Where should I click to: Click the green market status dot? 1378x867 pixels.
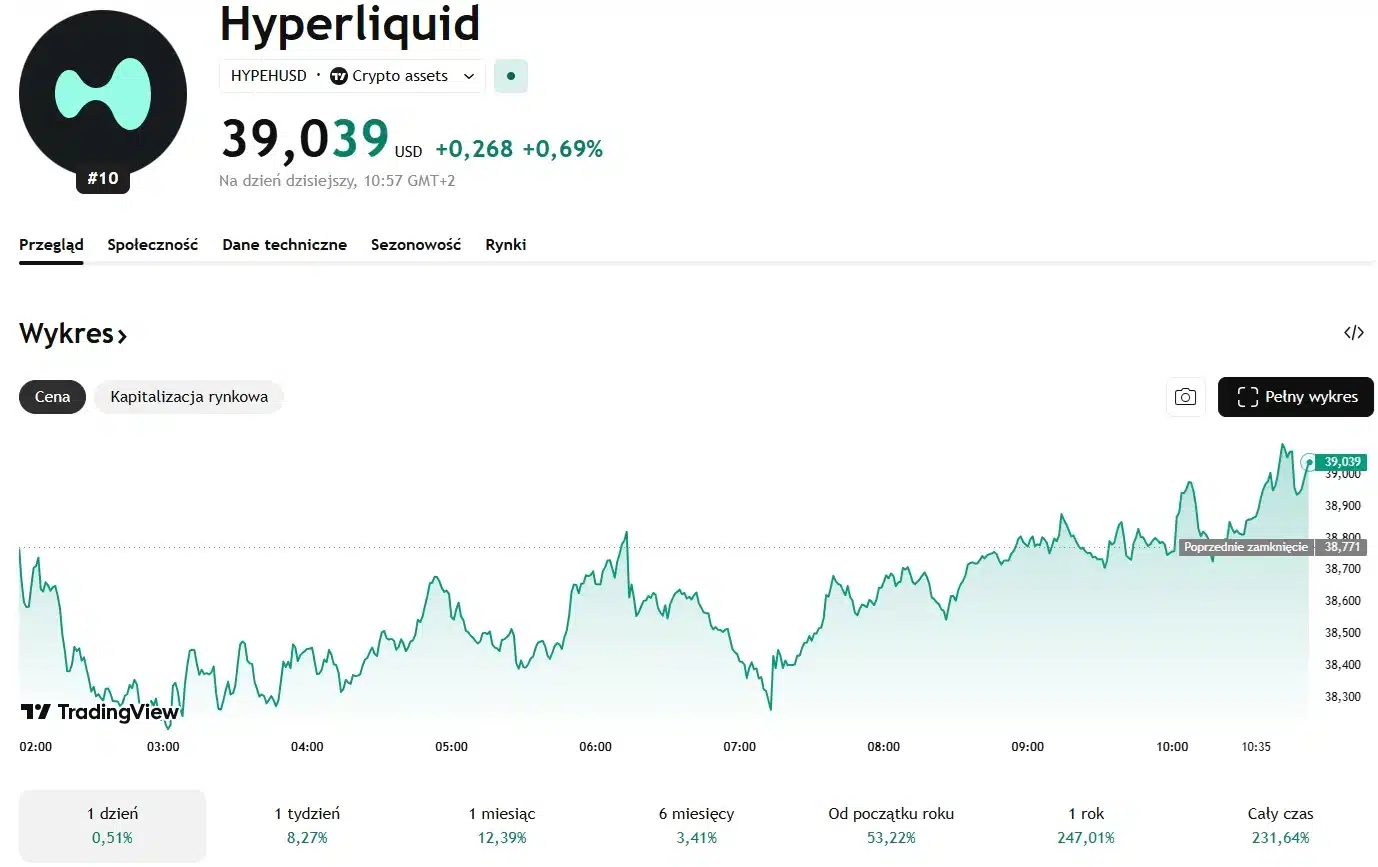pyautogui.click(x=511, y=76)
